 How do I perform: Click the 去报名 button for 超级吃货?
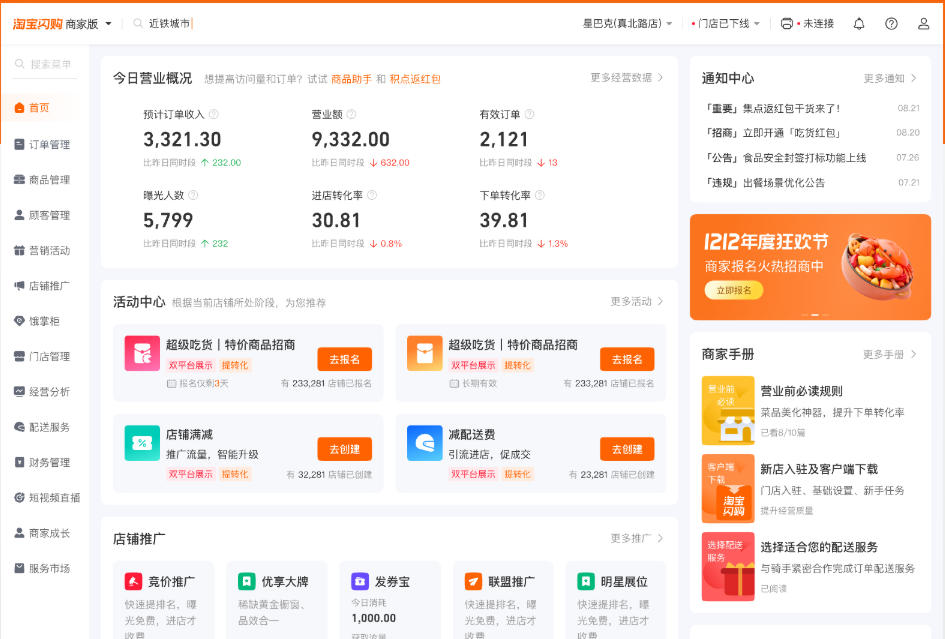[x=342, y=359]
